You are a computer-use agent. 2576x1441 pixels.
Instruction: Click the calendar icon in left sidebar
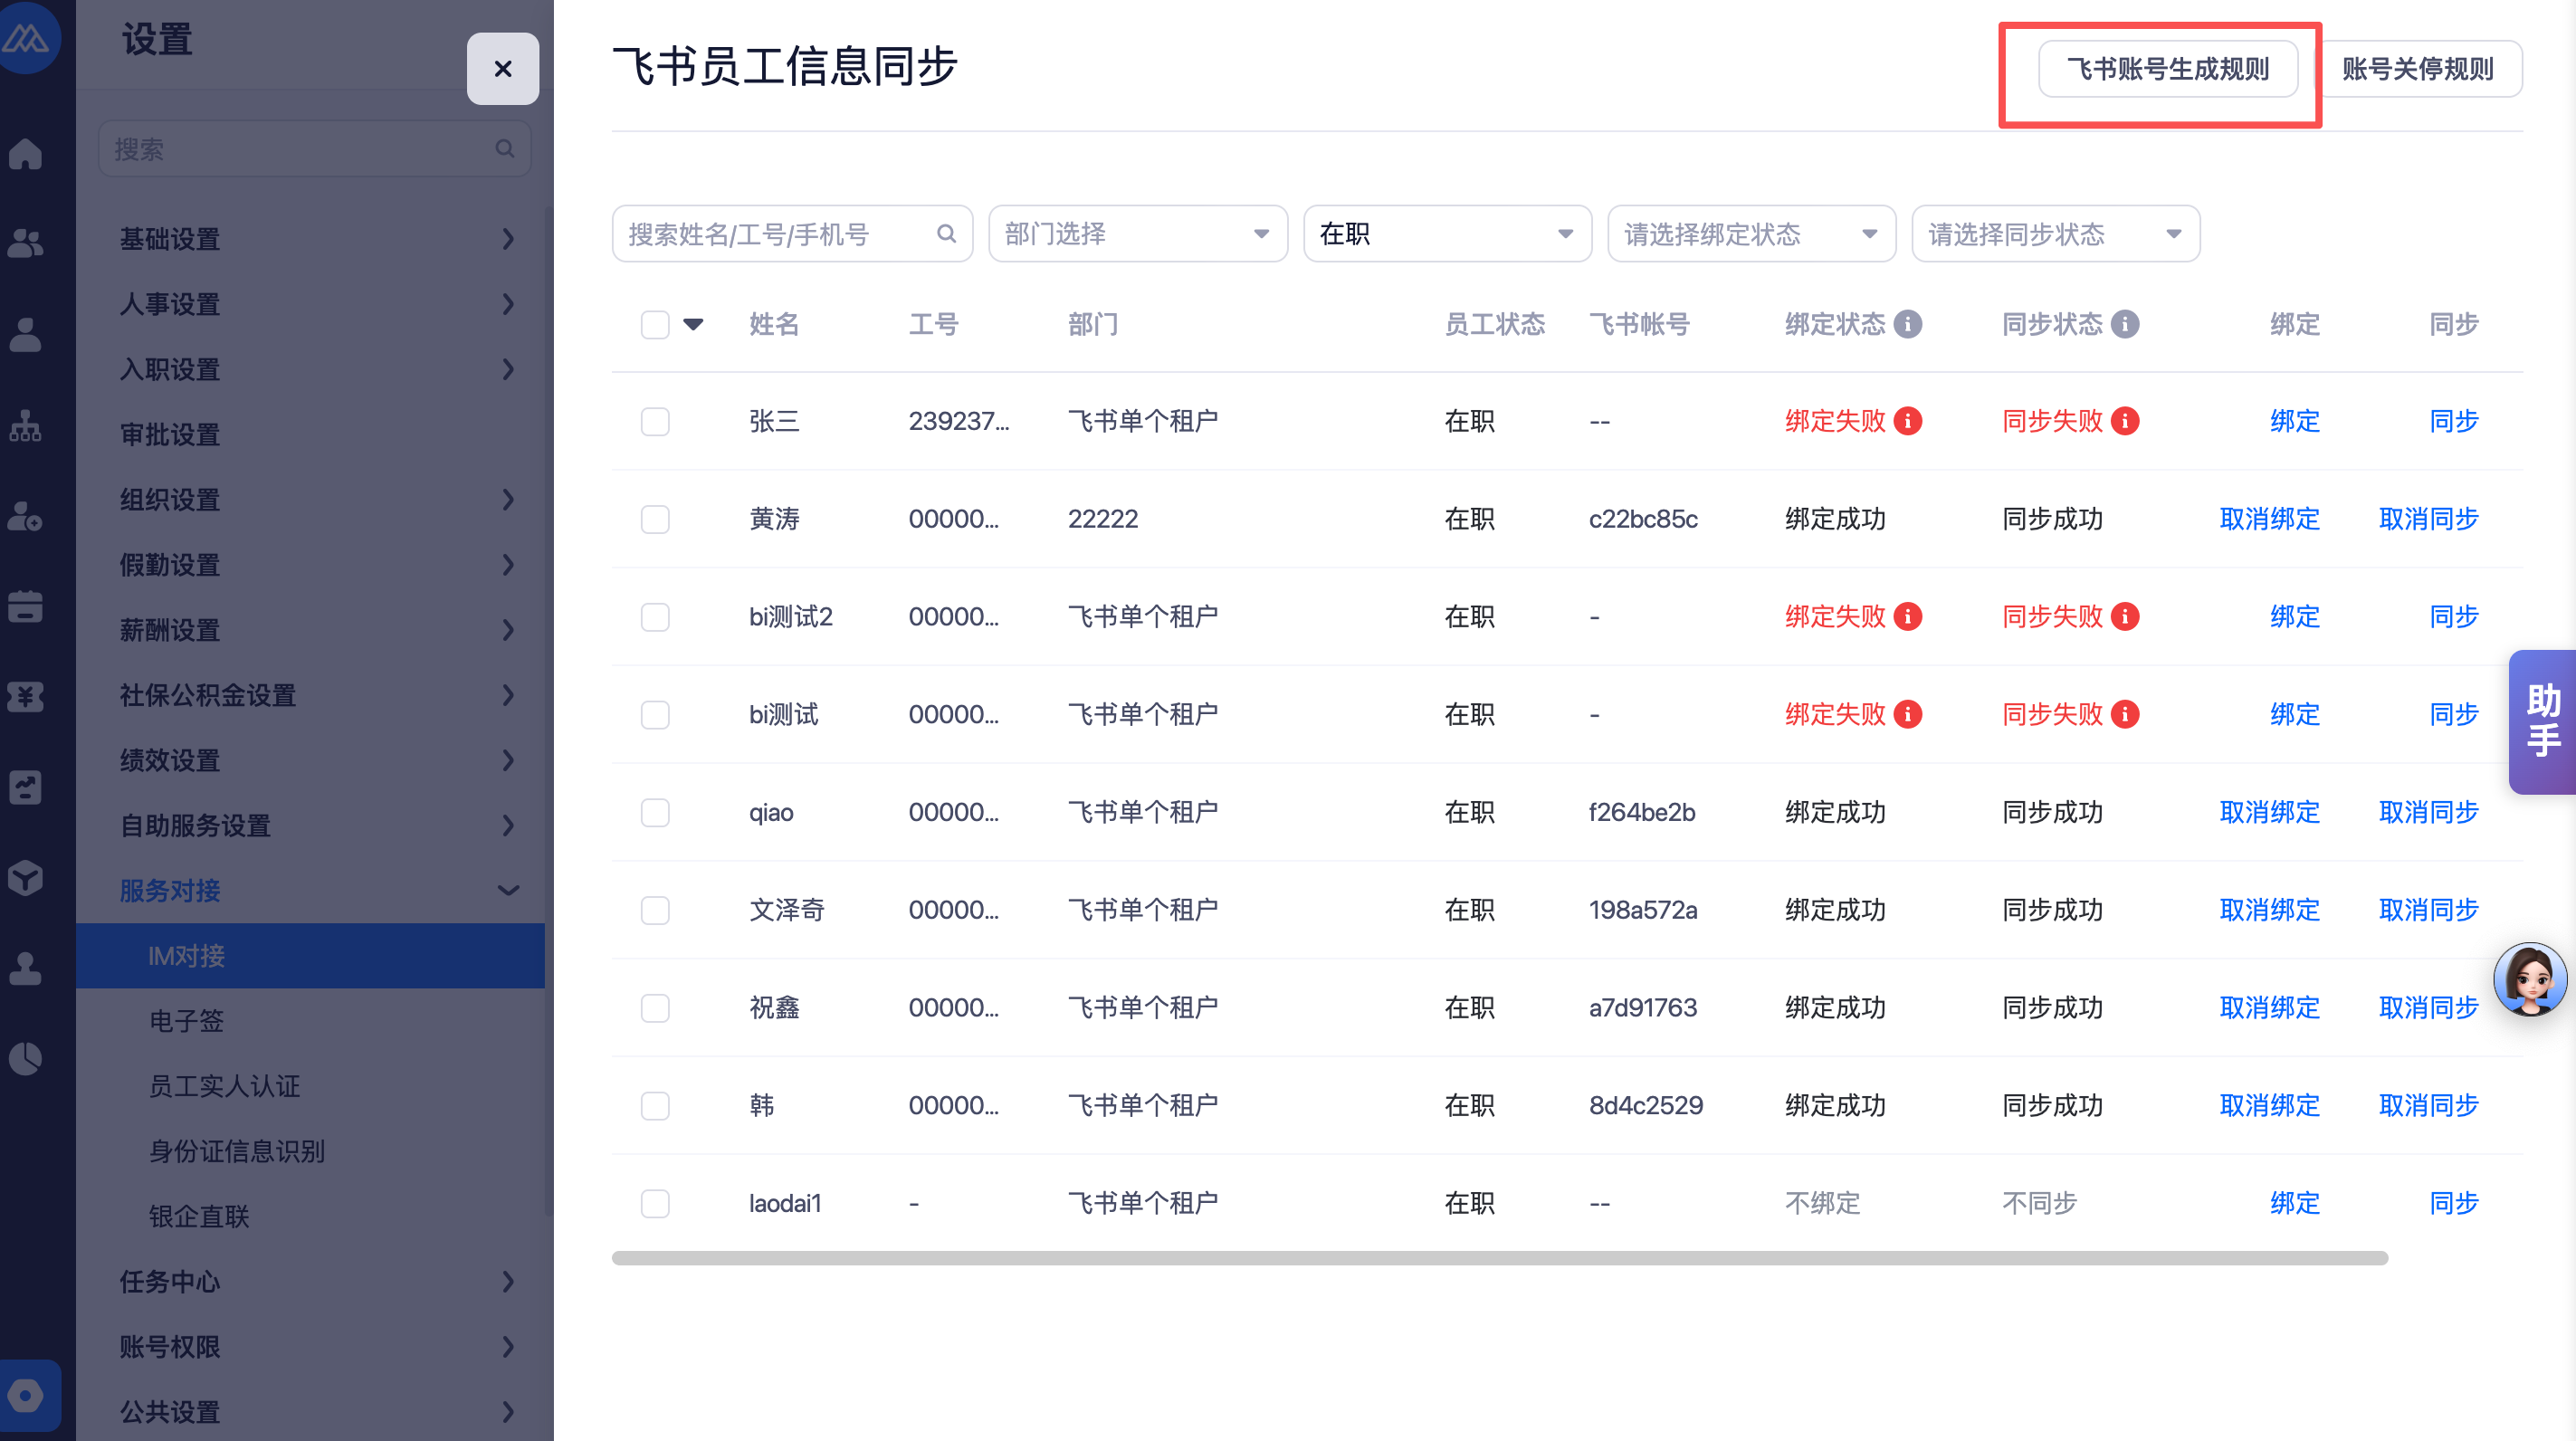[x=26, y=606]
